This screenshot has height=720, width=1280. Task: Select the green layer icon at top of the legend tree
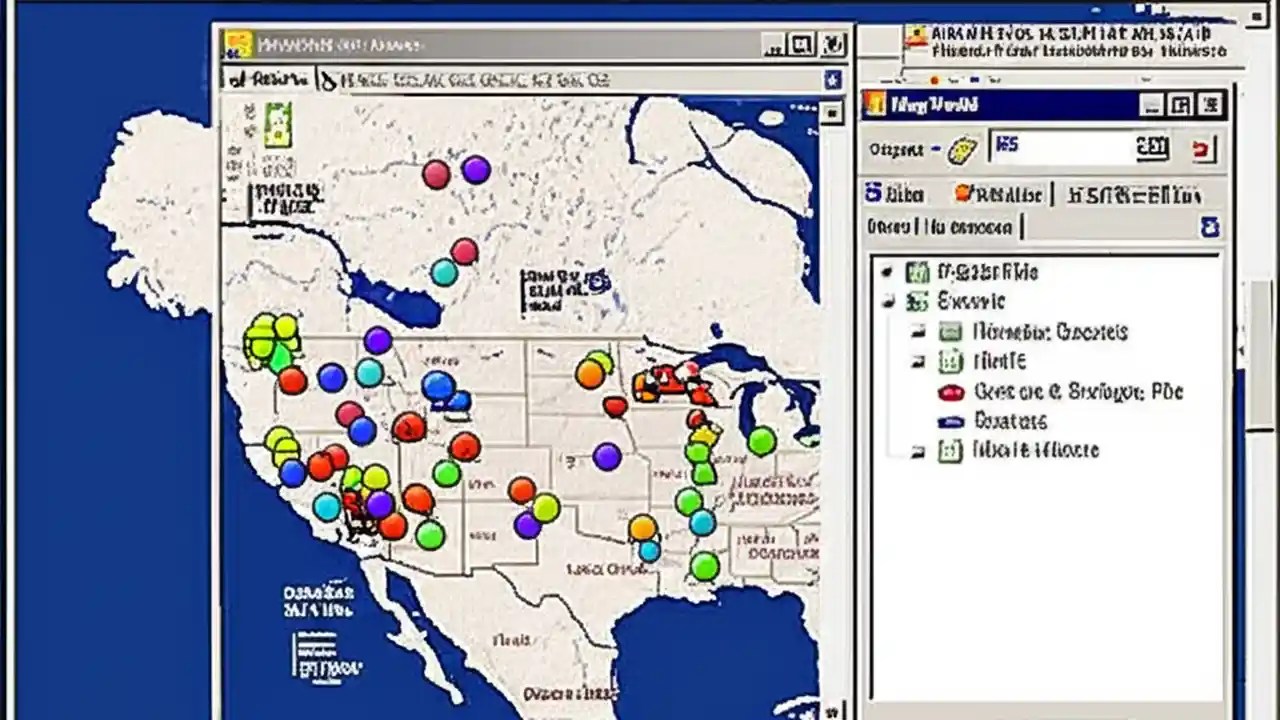tap(919, 272)
